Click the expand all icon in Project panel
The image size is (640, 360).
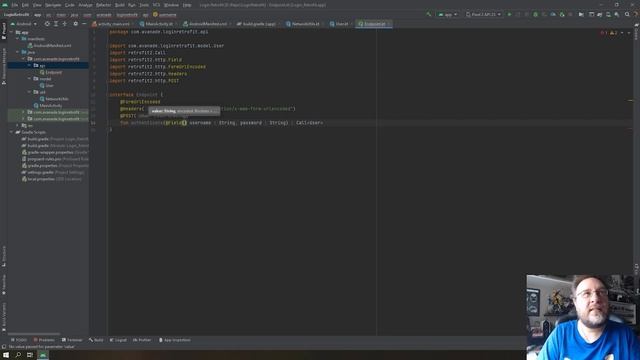(56, 24)
